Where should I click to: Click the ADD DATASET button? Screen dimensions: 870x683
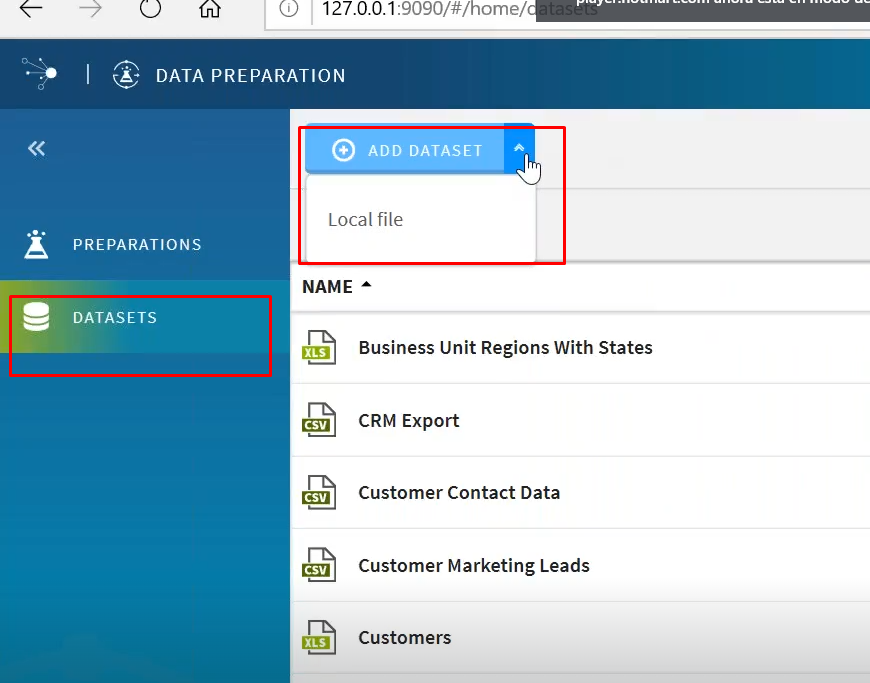coord(405,150)
